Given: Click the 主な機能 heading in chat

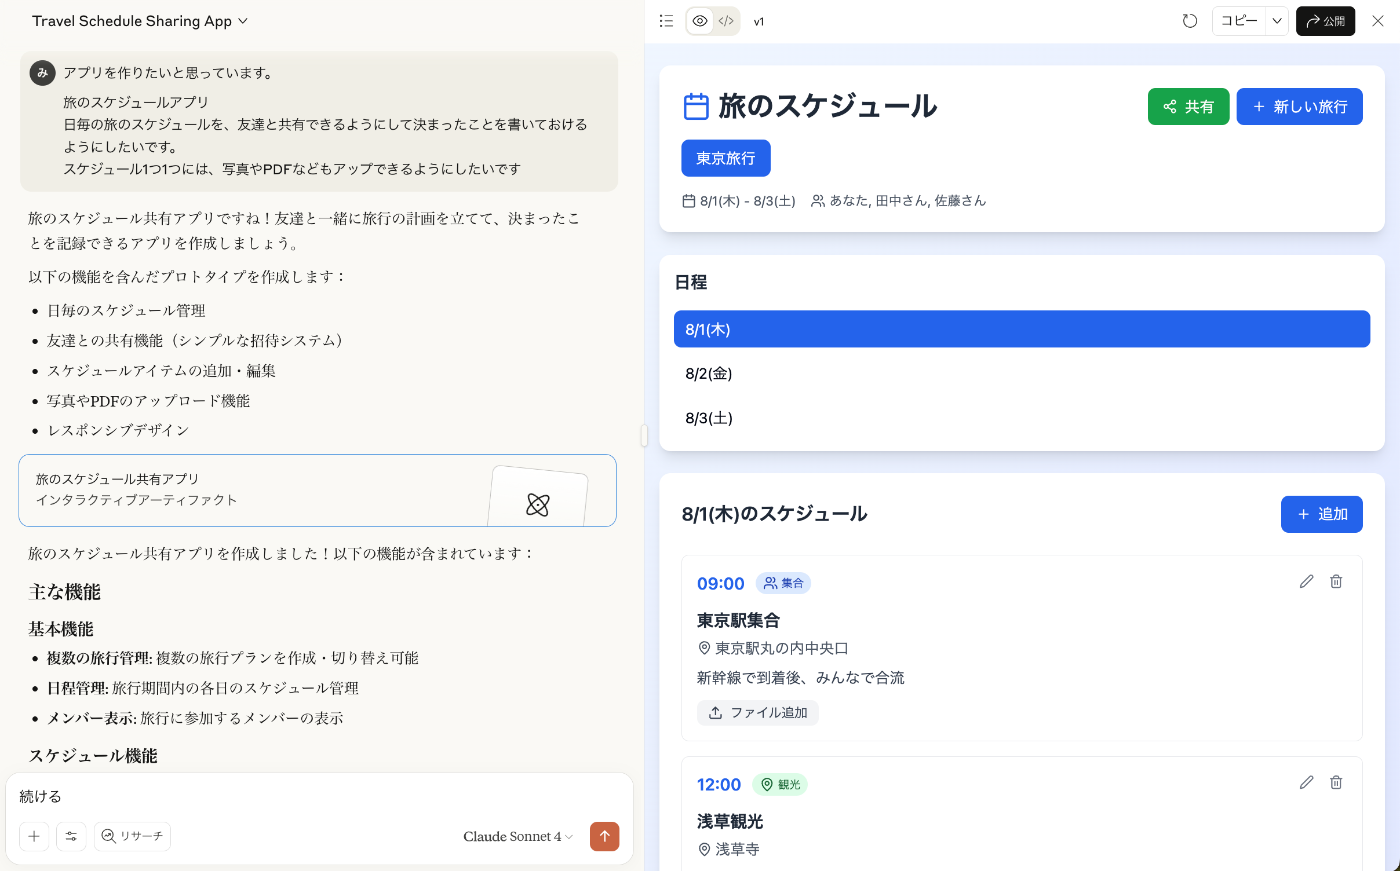Looking at the screenshot, I should click(x=65, y=592).
